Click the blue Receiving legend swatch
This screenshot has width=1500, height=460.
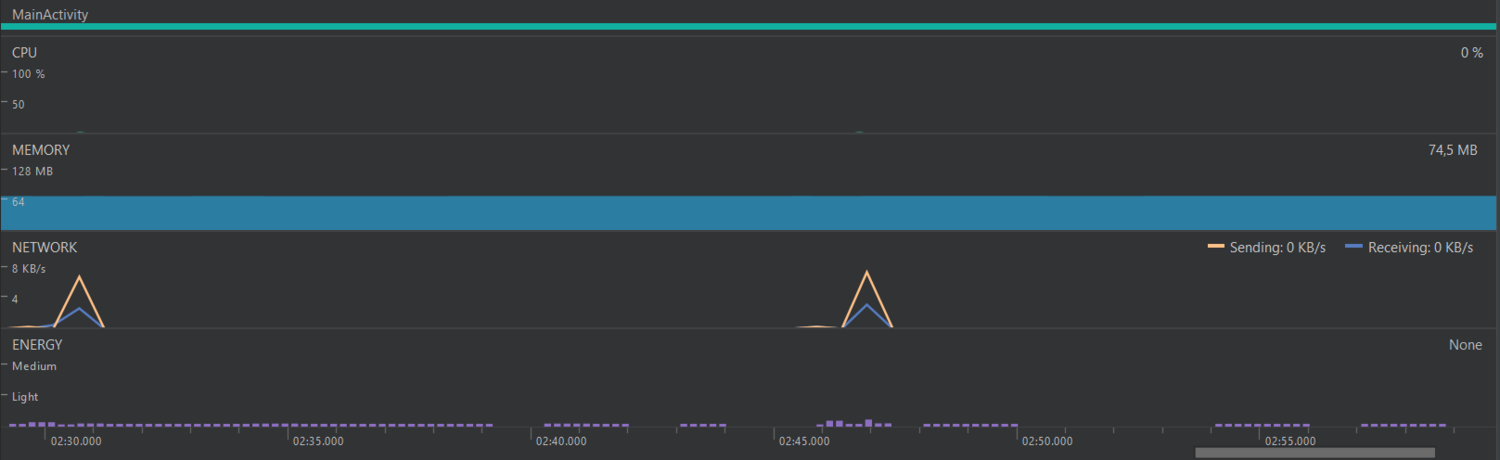[x=1354, y=247]
